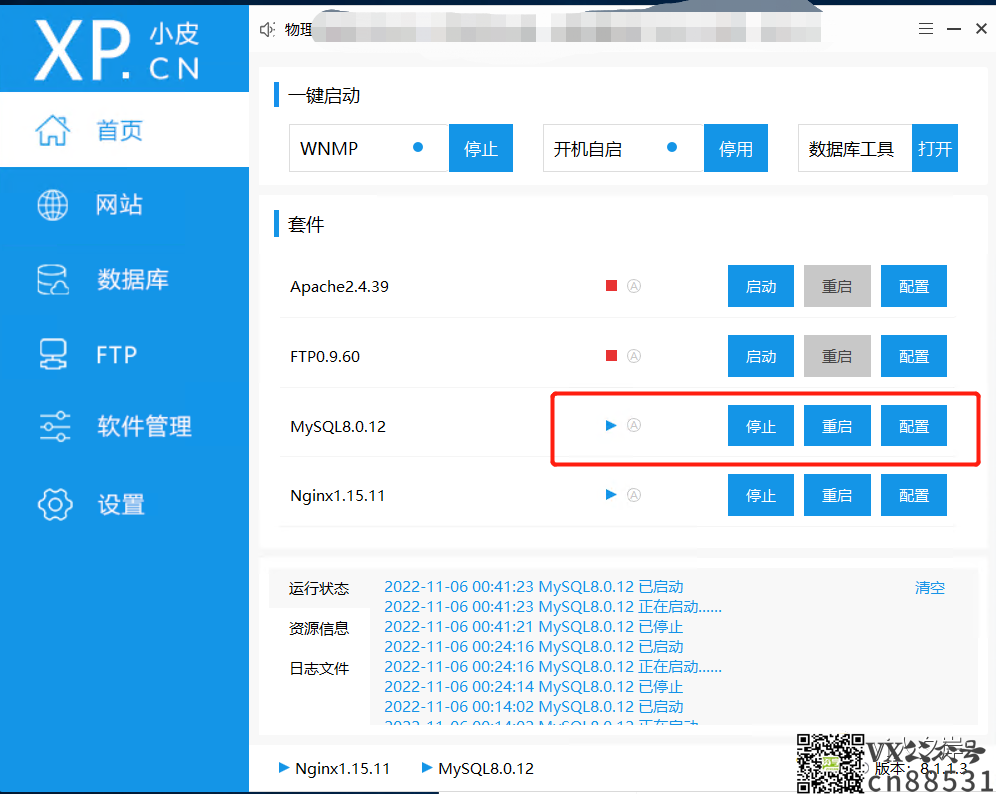Toggle Apache auto-start A icon
996x794 pixels.
pyautogui.click(x=634, y=286)
